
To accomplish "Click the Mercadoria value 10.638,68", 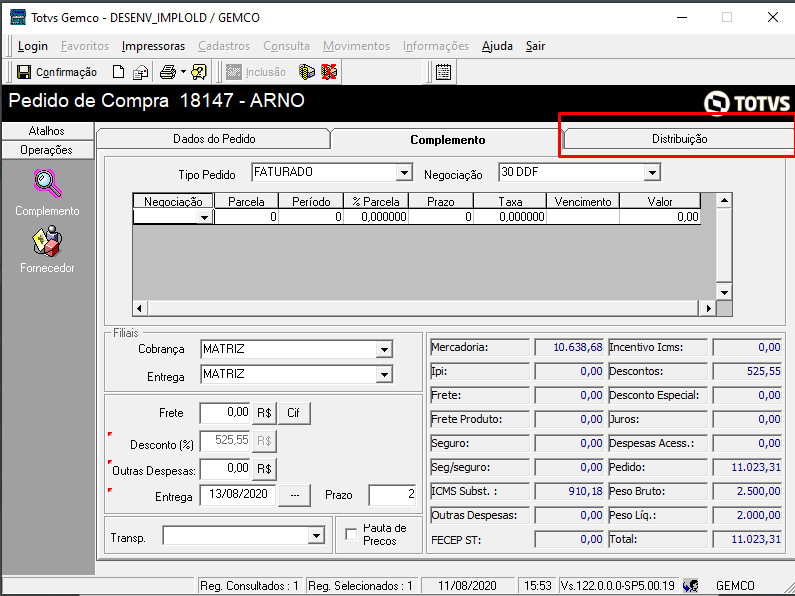I will (569, 348).
